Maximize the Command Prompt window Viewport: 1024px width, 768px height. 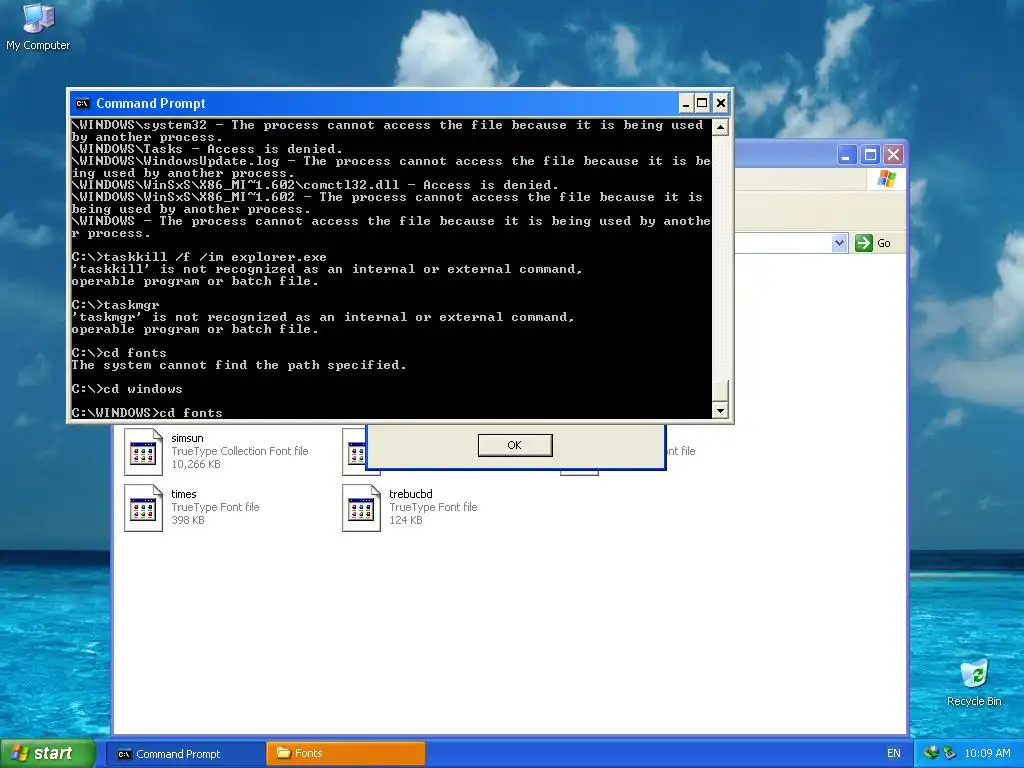coord(702,103)
